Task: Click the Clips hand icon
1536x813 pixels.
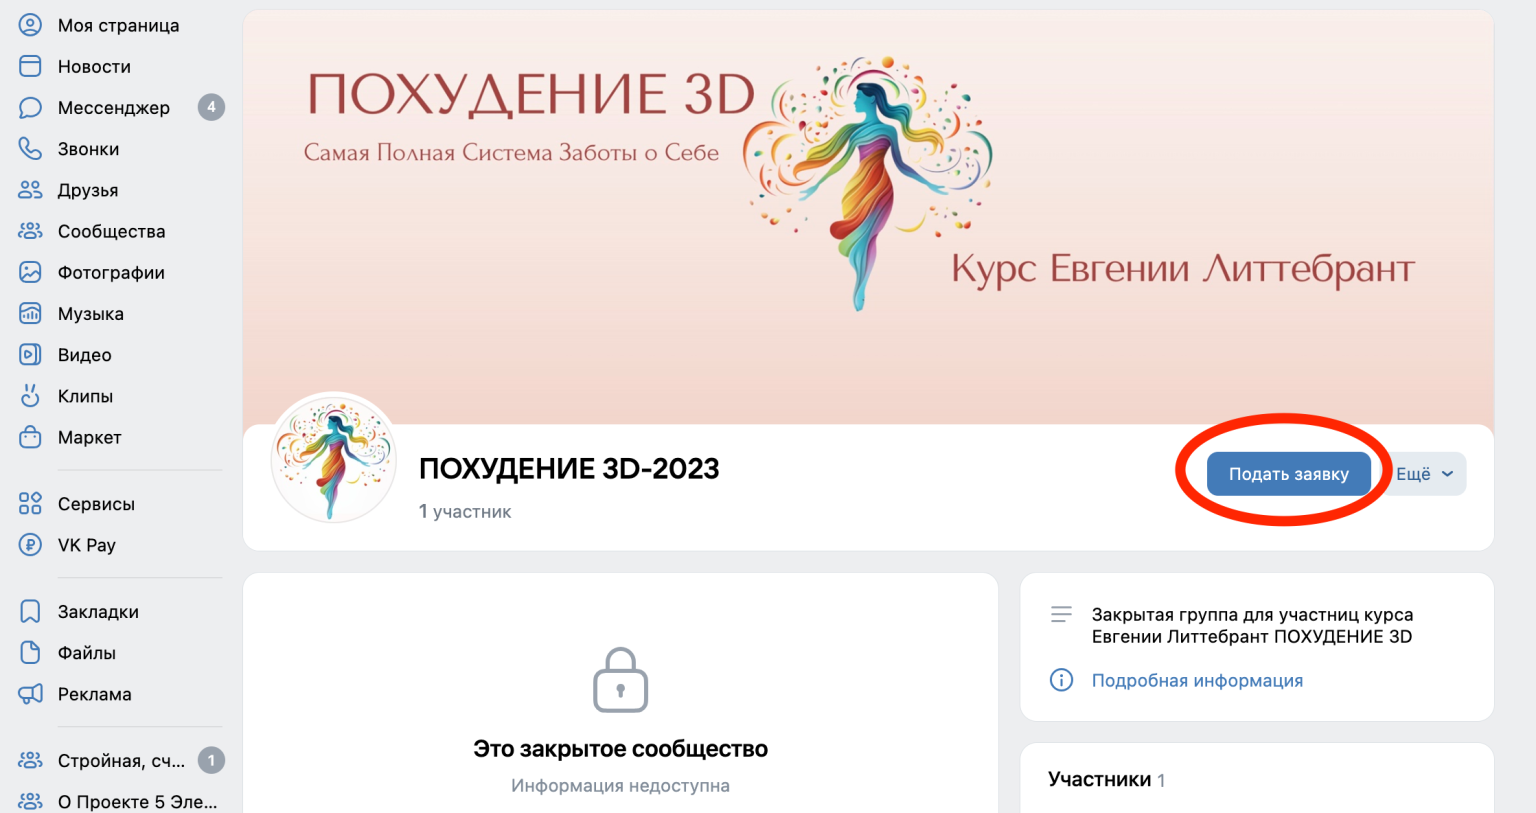Action: 30,396
